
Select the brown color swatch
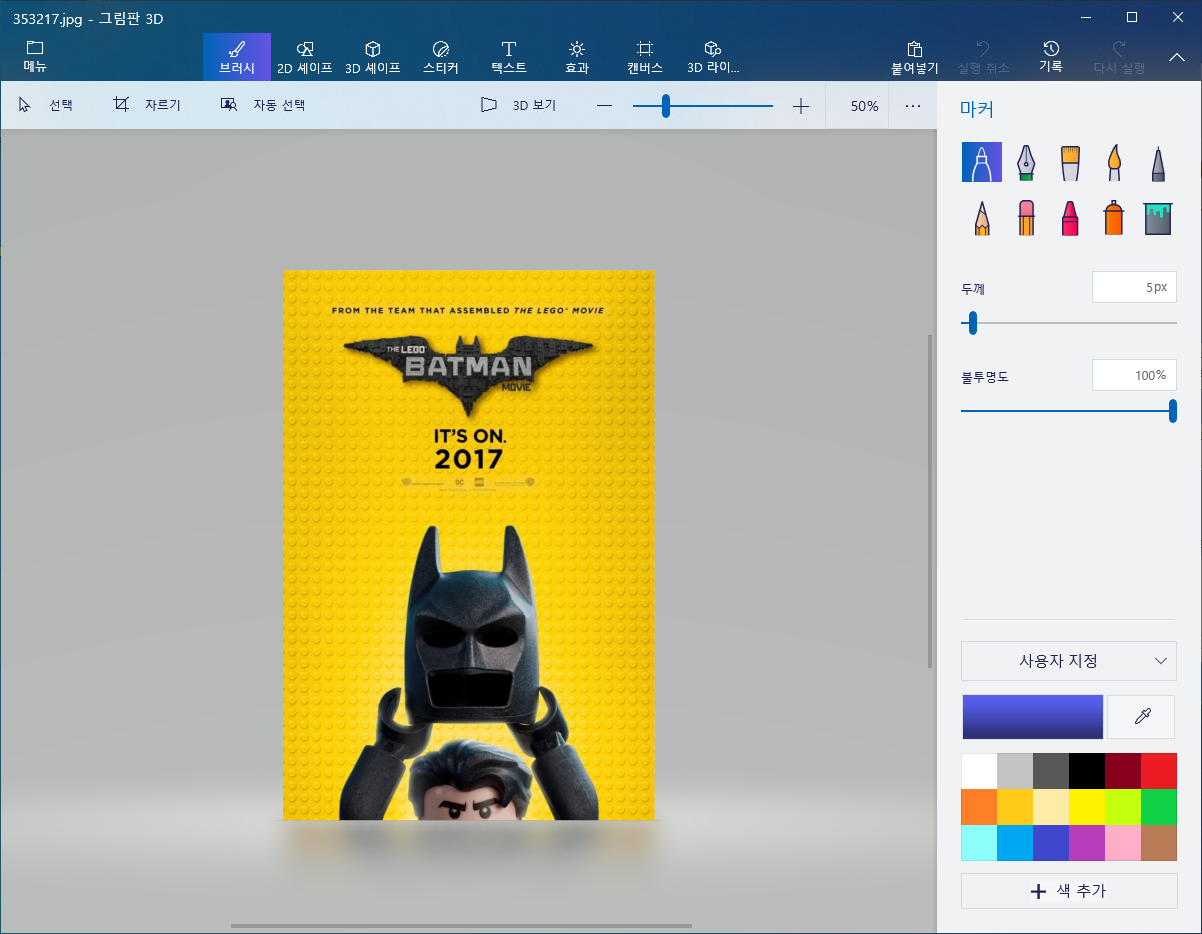[1159, 843]
